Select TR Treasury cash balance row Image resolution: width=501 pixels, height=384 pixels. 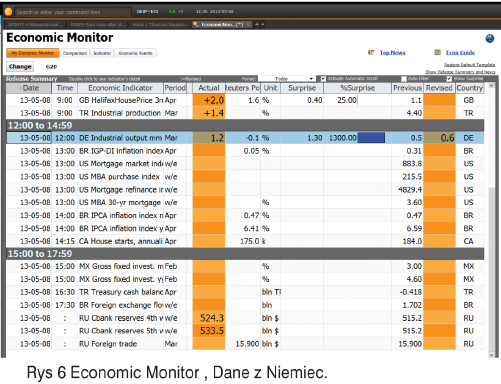[x=245, y=292]
